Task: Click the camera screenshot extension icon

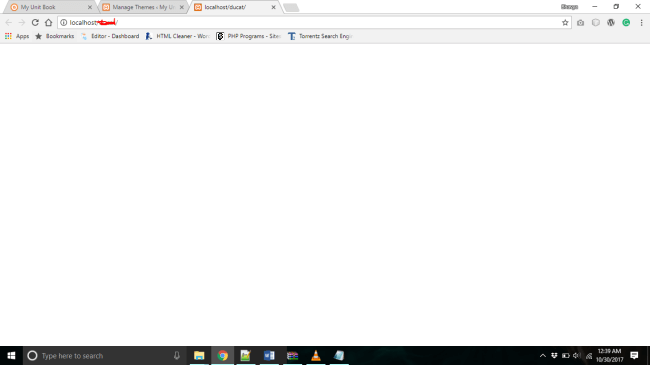Action: [580, 23]
